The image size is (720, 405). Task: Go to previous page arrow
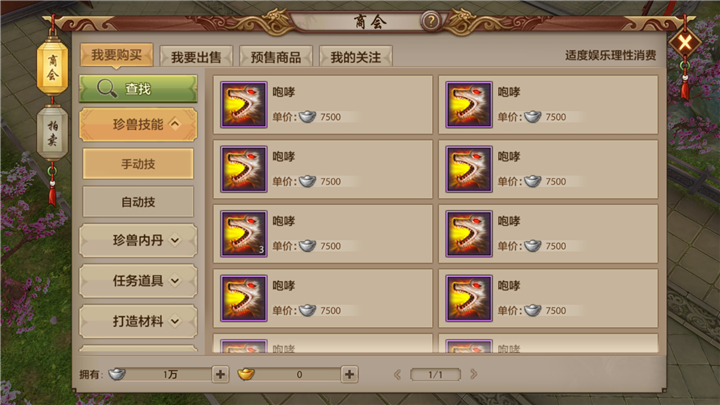pyautogui.click(x=398, y=374)
